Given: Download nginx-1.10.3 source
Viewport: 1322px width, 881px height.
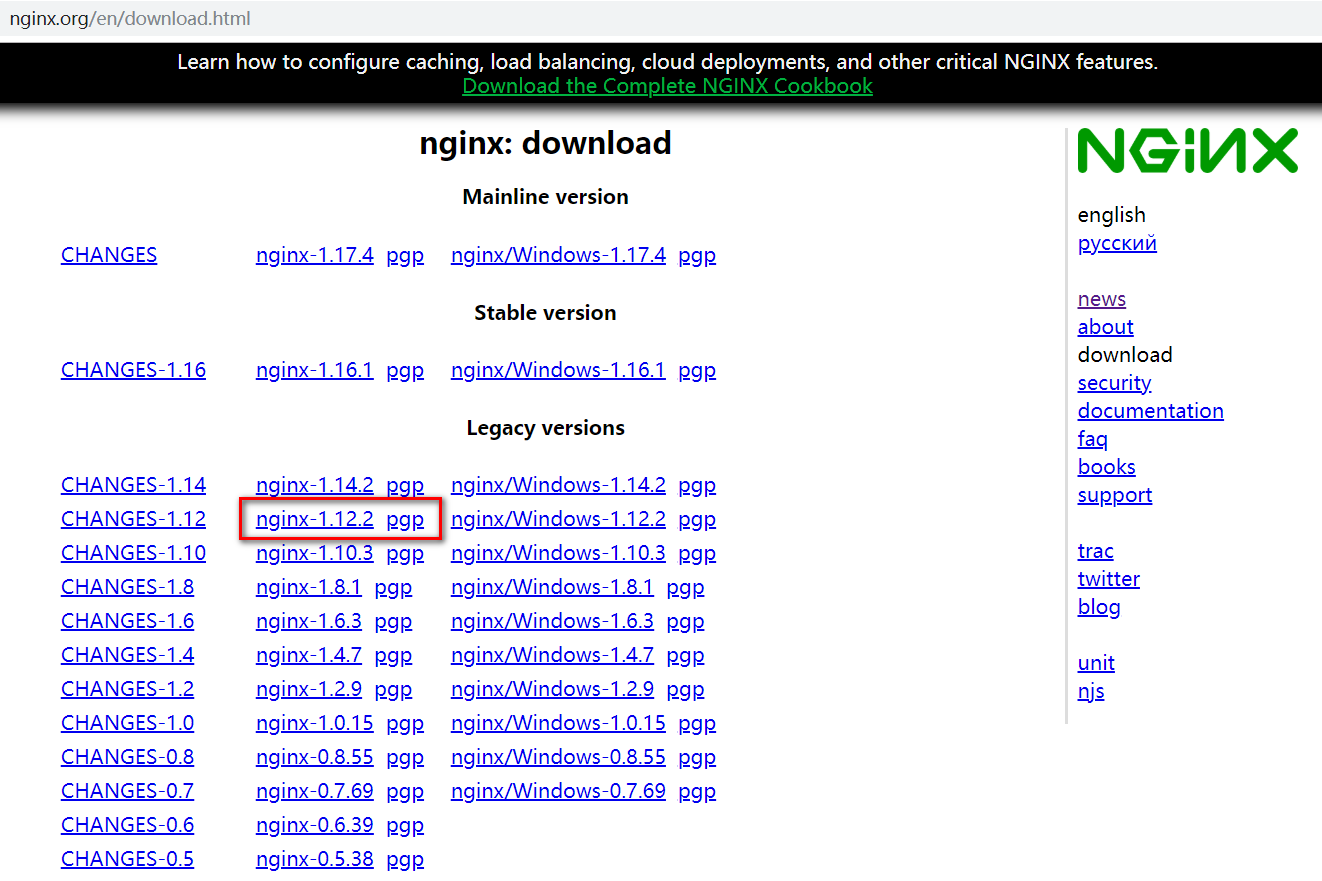Looking at the screenshot, I should click(x=315, y=553).
